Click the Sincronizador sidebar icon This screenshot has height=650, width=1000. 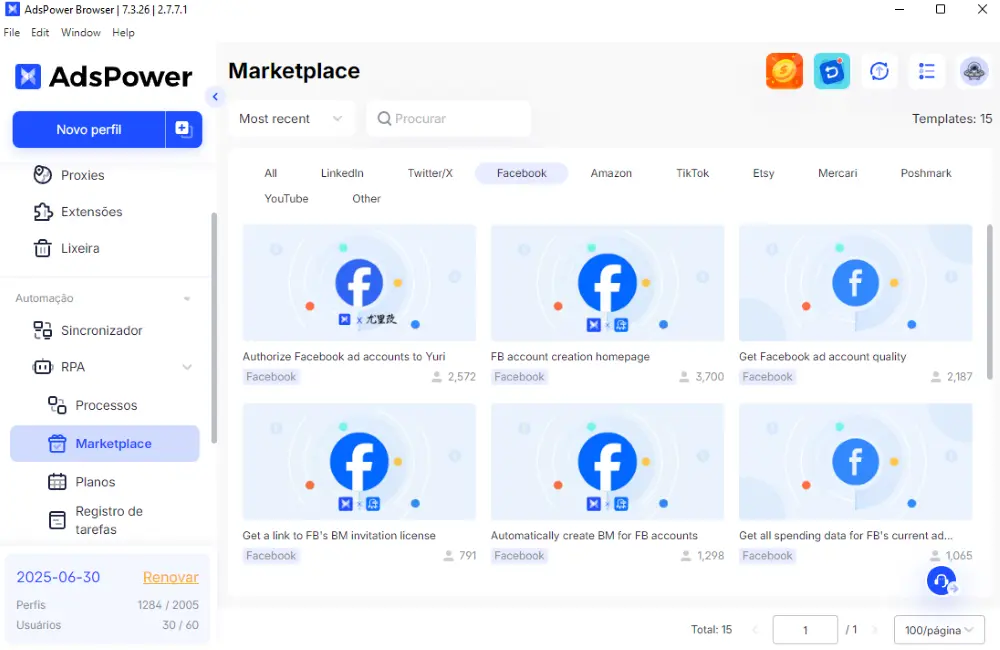pos(42,330)
